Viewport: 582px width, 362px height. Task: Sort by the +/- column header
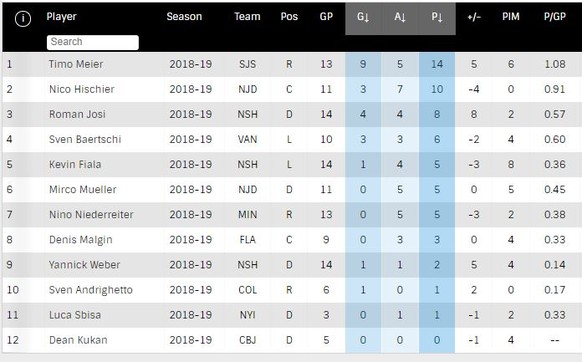click(474, 17)
